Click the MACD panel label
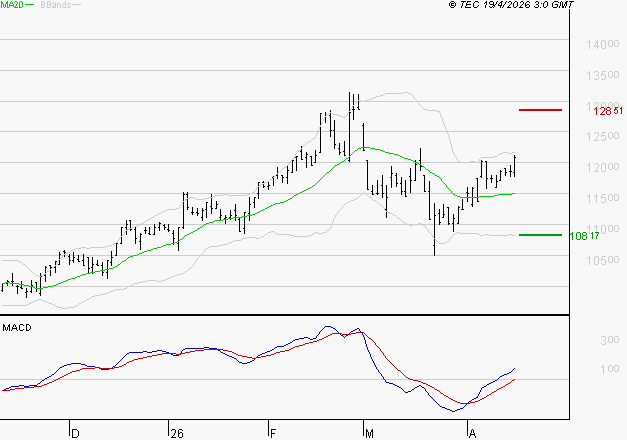 (17, 328)
